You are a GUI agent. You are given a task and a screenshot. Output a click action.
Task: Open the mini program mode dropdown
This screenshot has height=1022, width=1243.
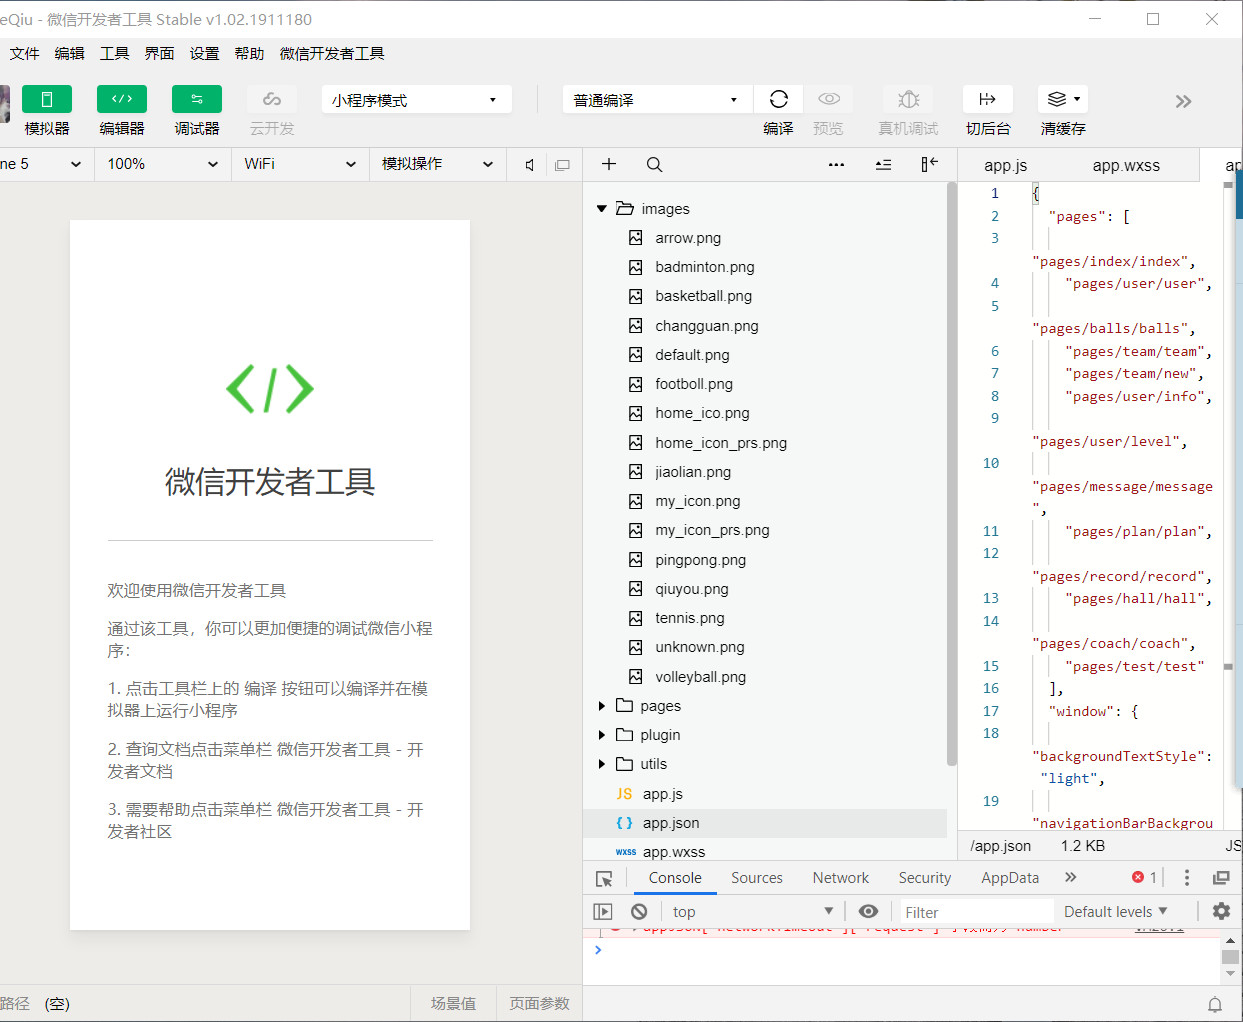pyautogui.click(x=416, y=100)
